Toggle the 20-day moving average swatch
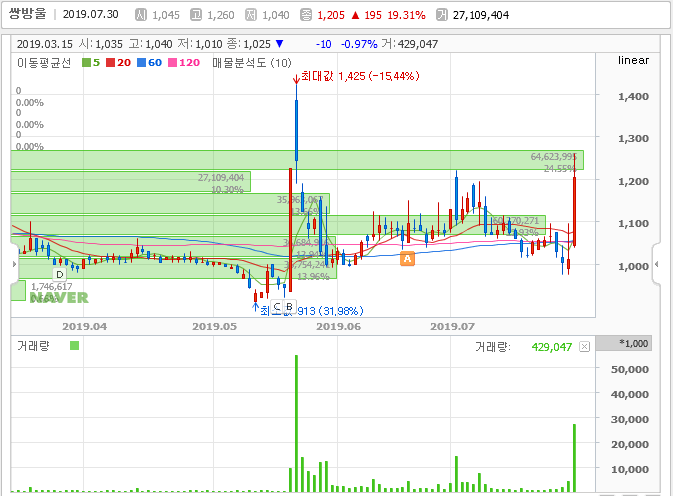This screenshot has width=673, height=496. pyautogui.click(x=110, y=63)
